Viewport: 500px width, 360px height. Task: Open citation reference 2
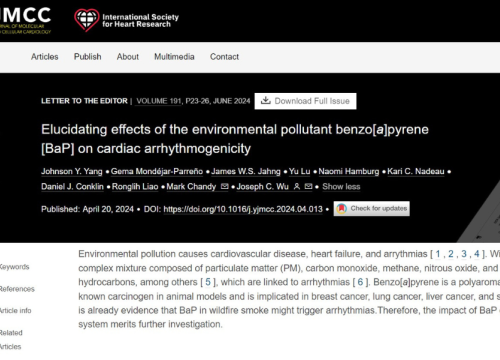click(451, 254)
